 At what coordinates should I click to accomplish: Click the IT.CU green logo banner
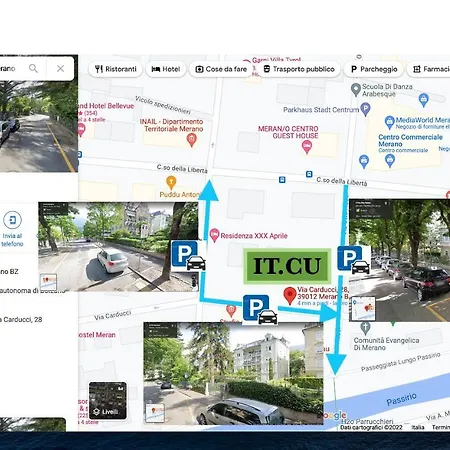coord(287,266)
